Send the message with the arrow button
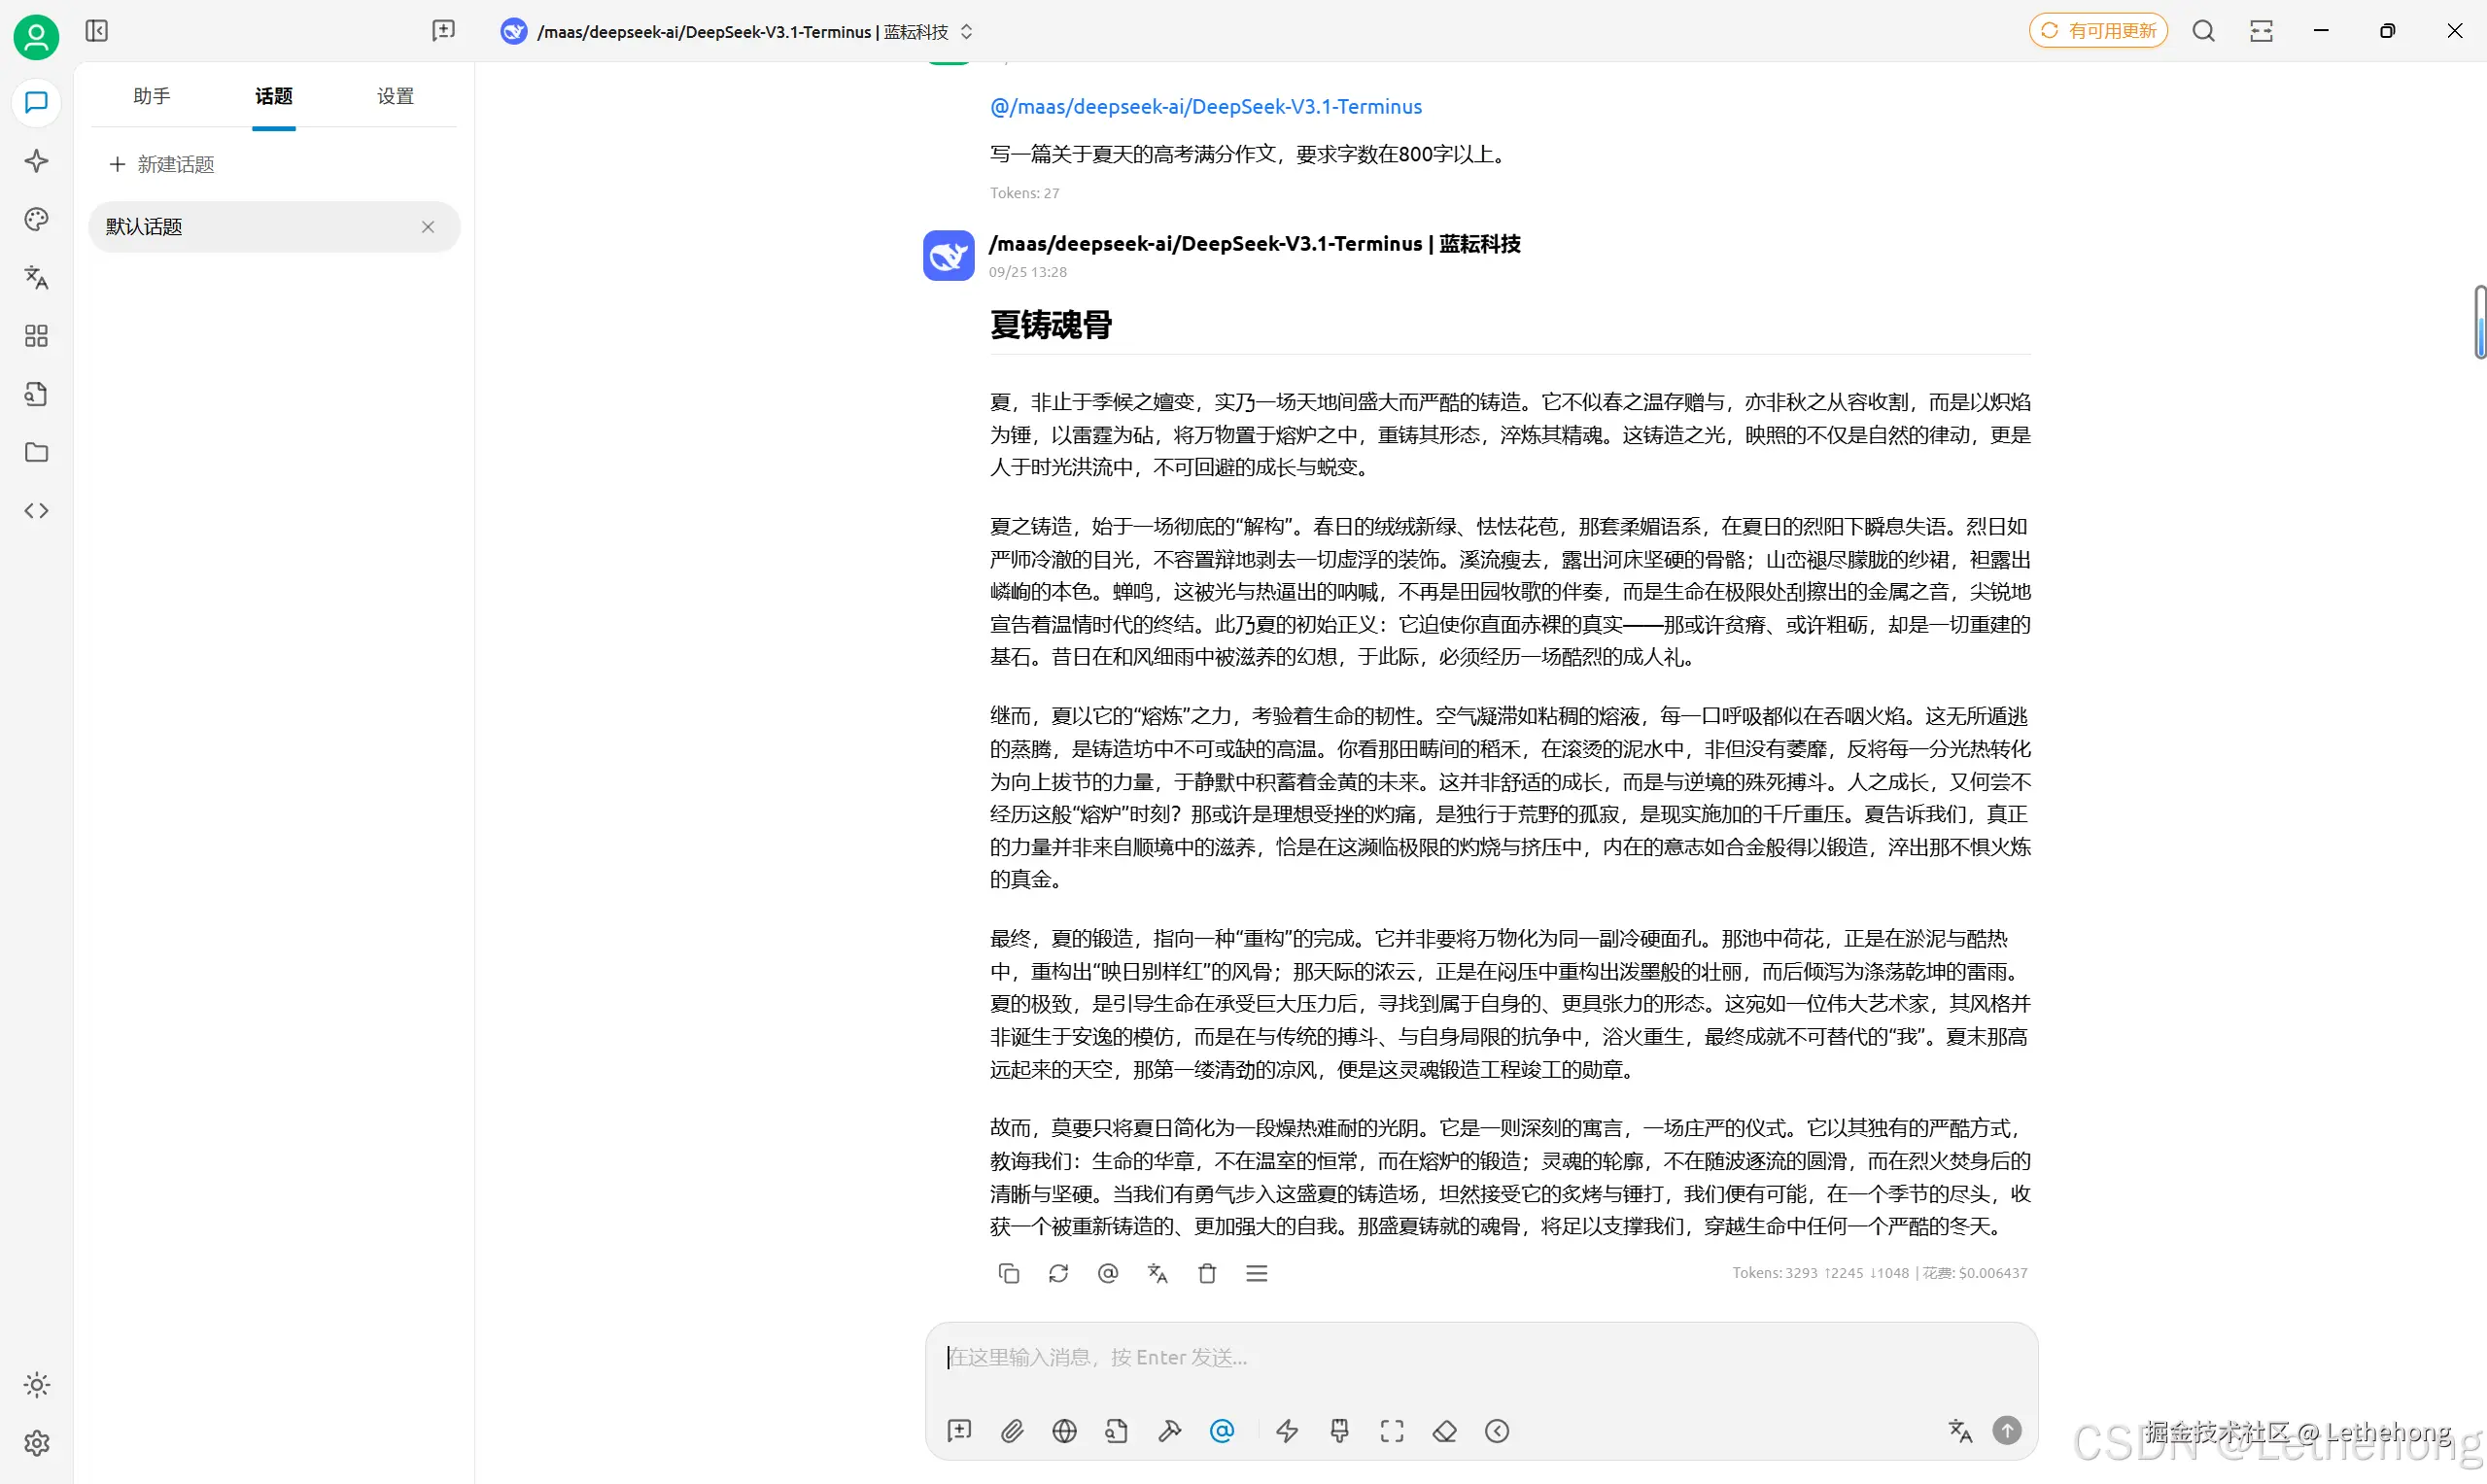 click(x=2007, y=1430)
